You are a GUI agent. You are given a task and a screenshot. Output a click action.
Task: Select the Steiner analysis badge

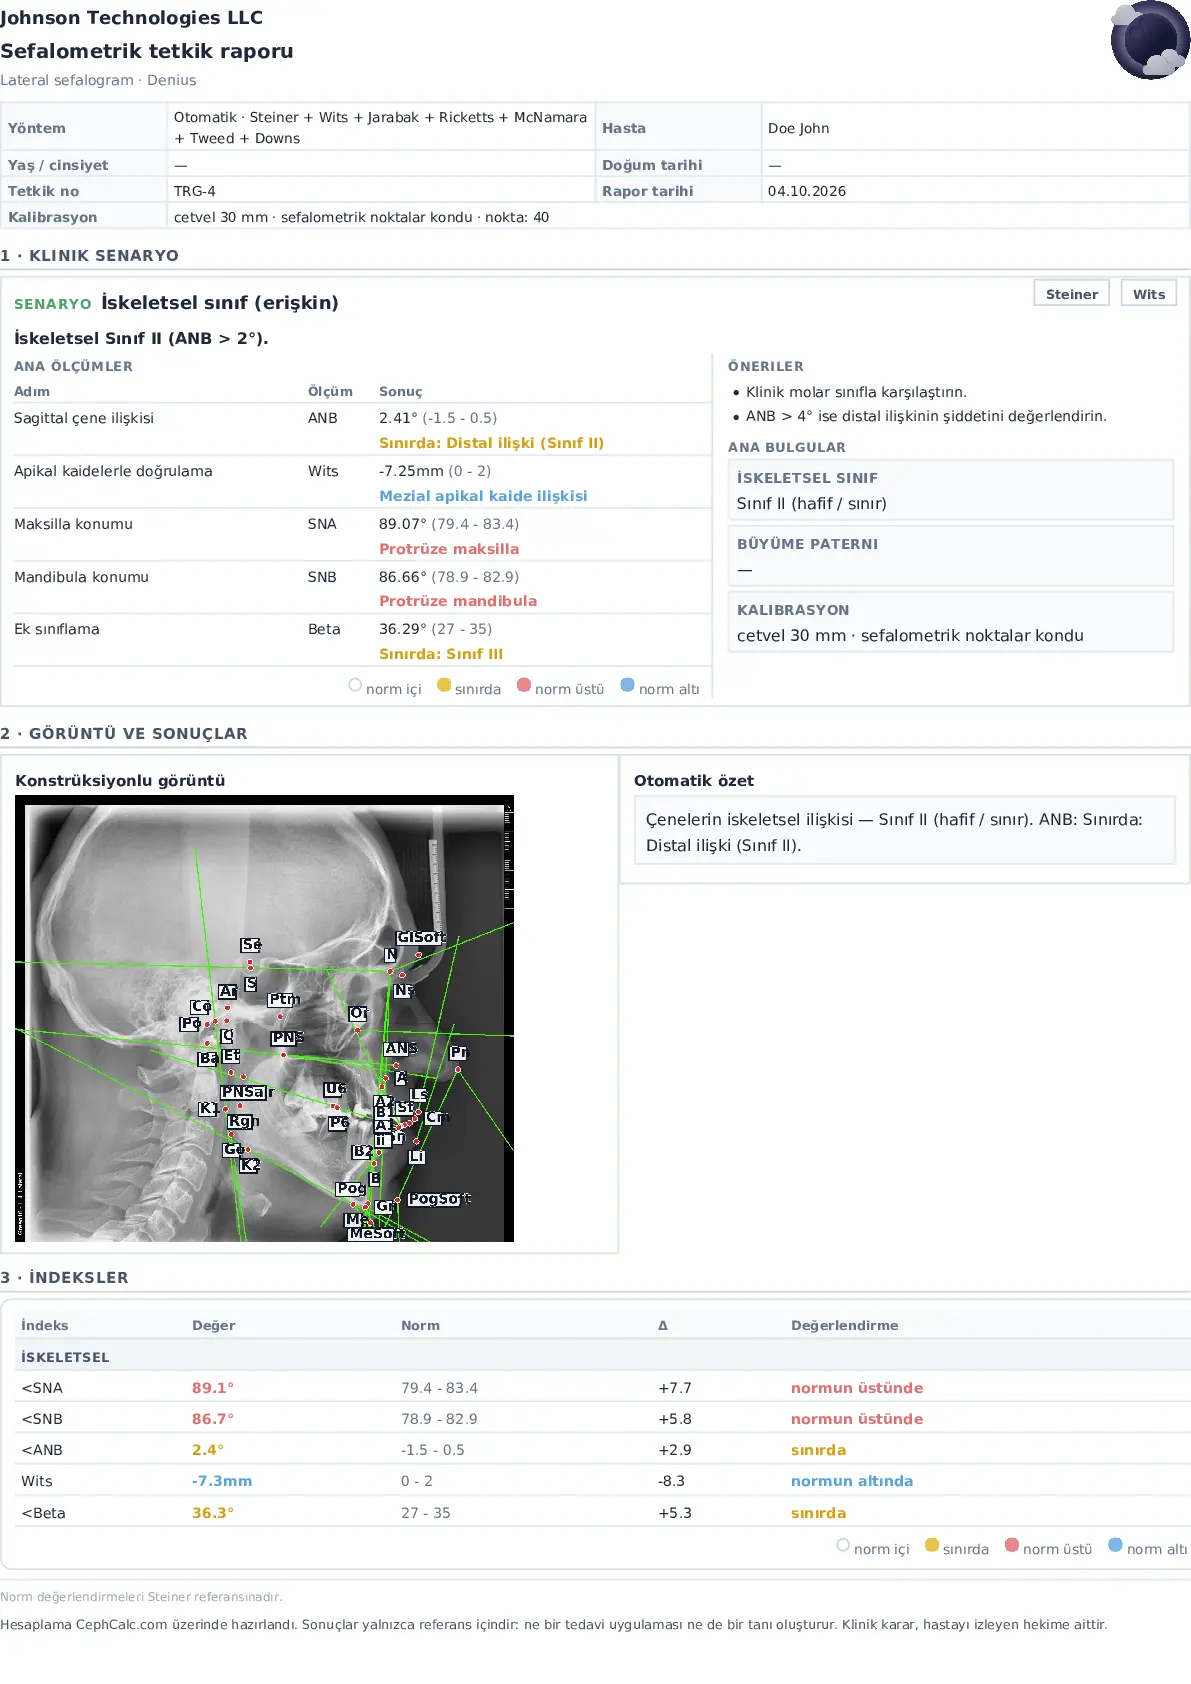point(1071,294)
